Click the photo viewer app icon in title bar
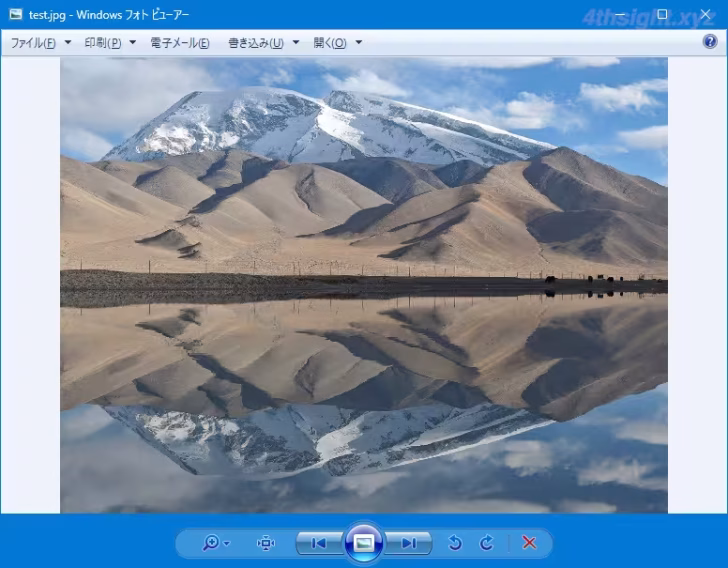The image size is (728, 568). coord(16,14)
